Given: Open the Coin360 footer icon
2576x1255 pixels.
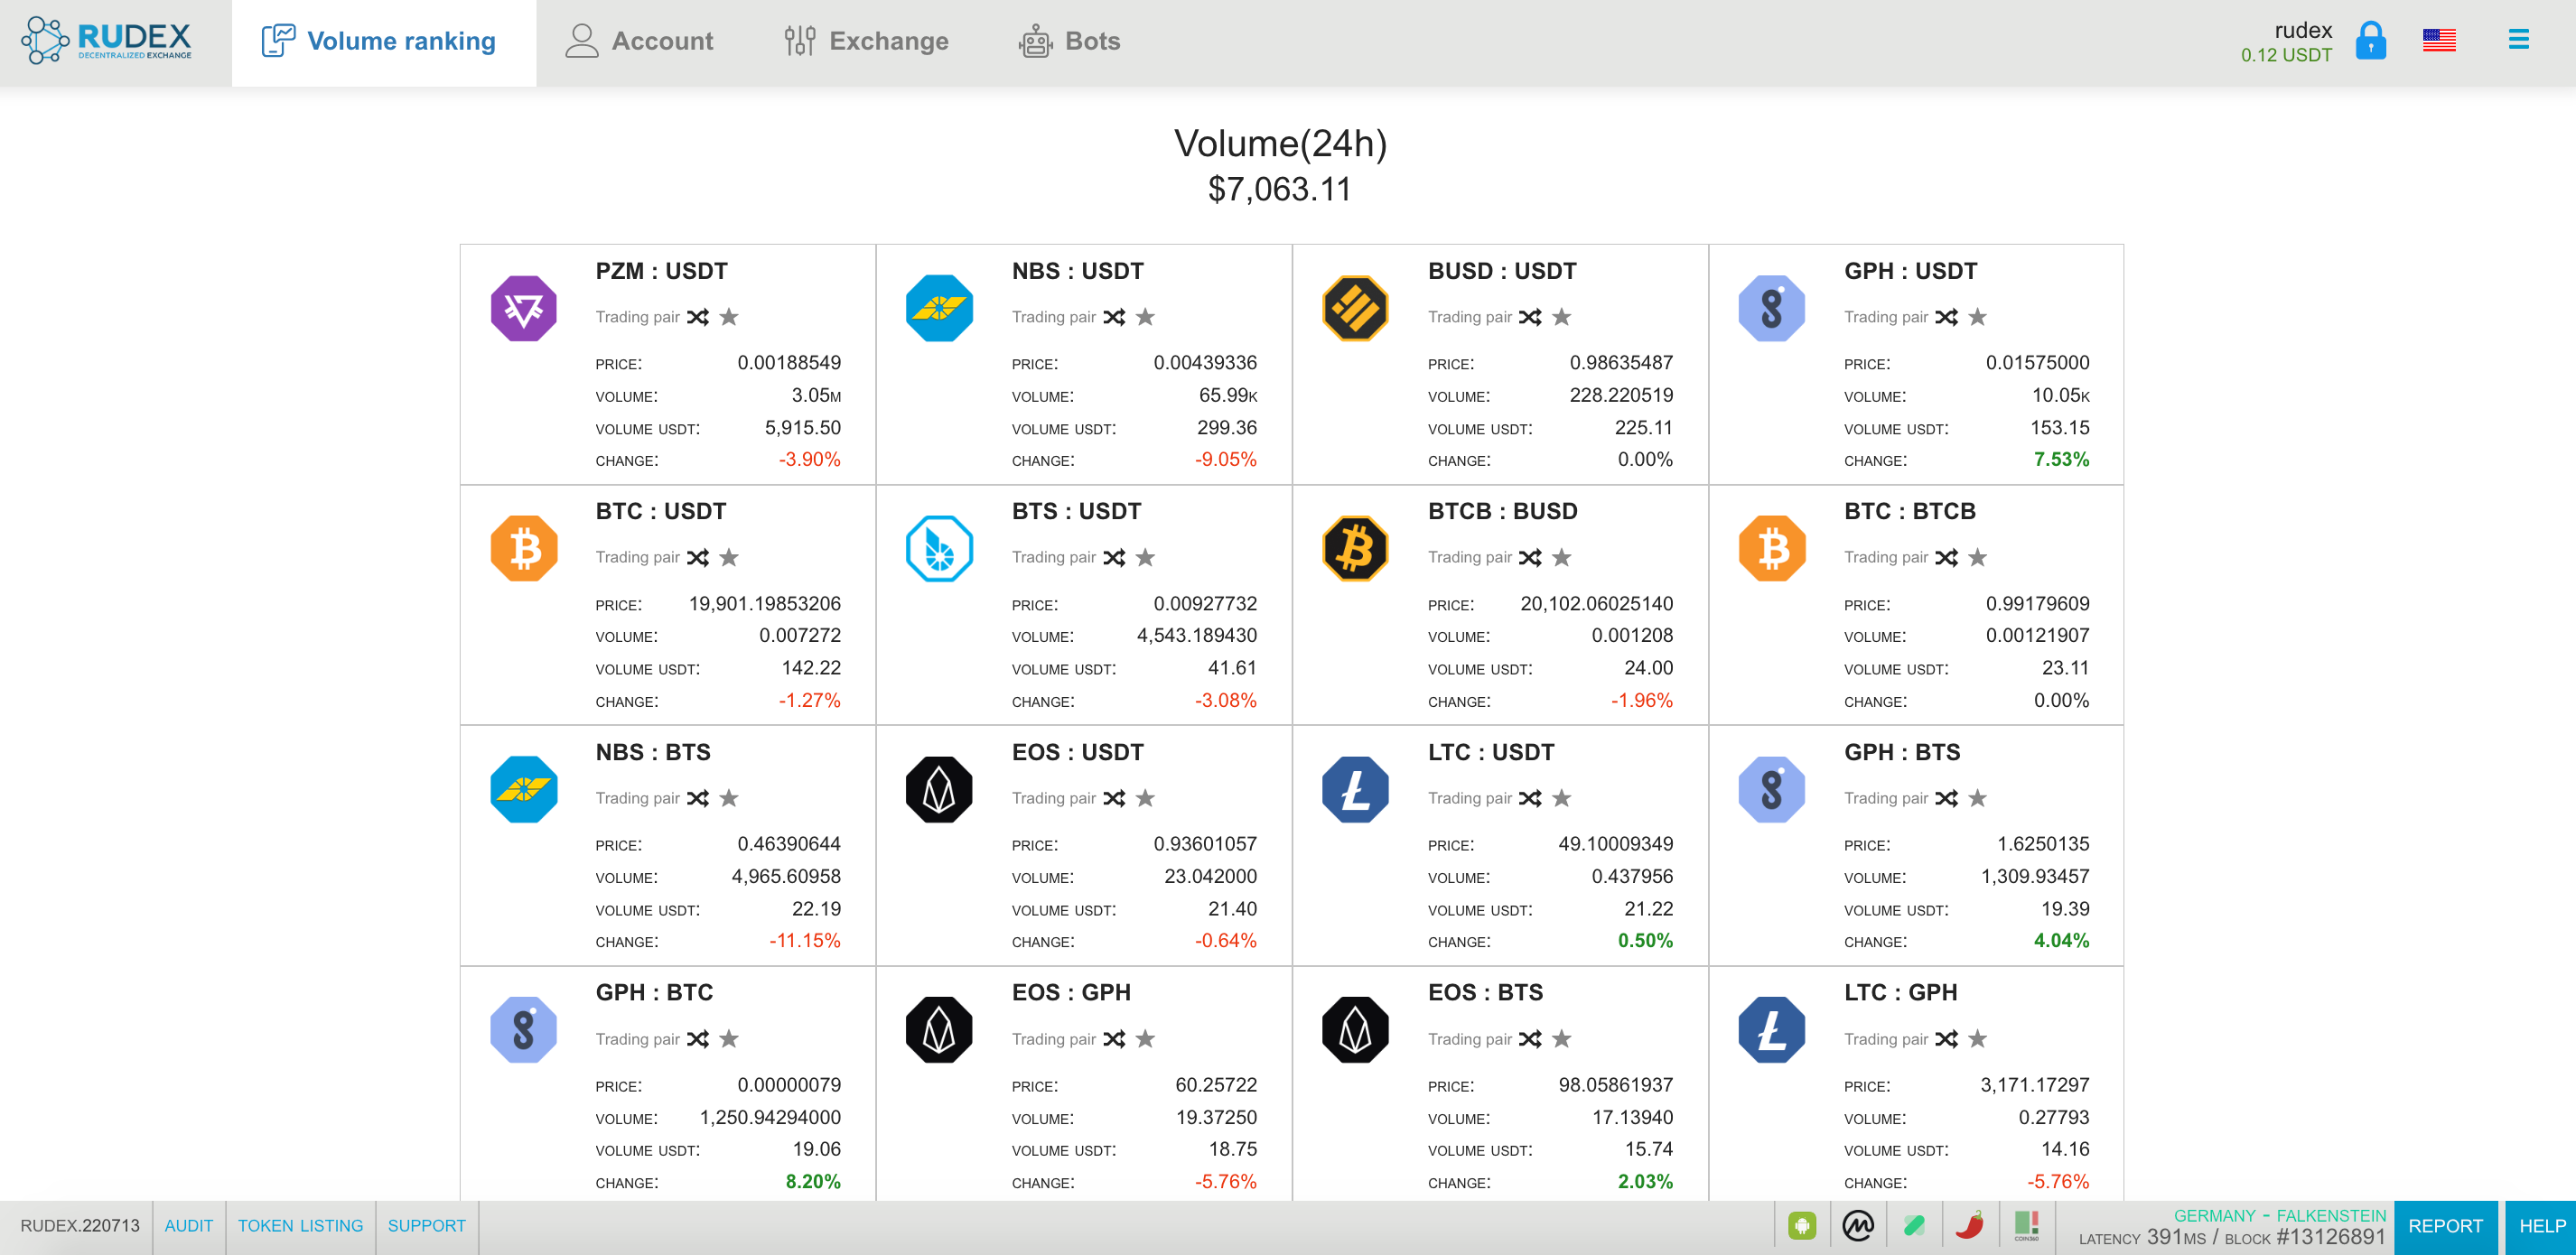Looking at the screenshot, I should click(2026, 1226).
